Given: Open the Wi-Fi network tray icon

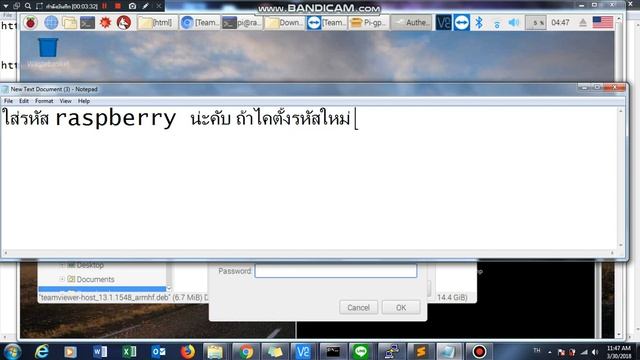Looking at the screenshot, I should pyautogui.click(x=497, y=23).
